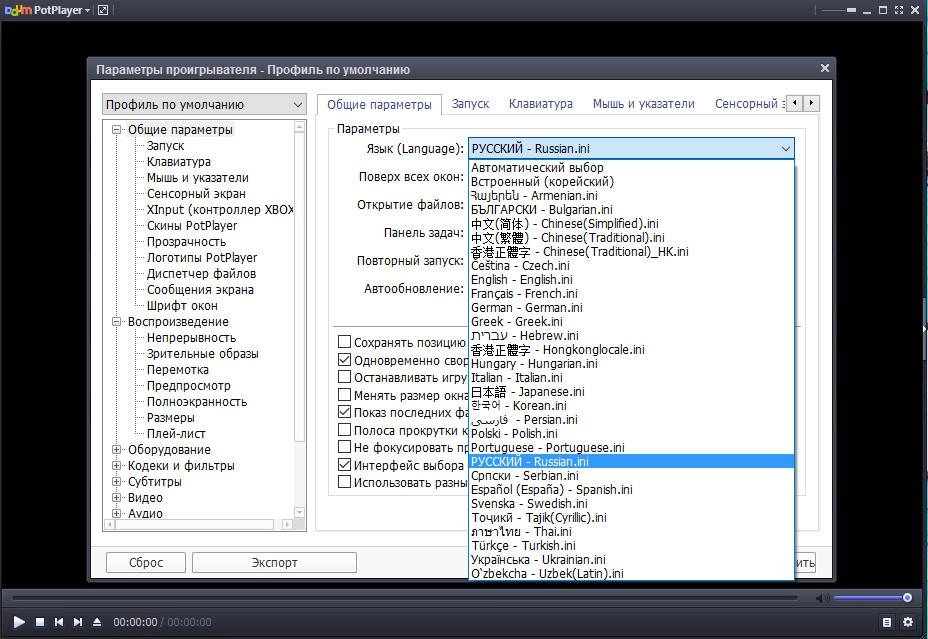Image resolution: width=928 pixels, height=639 pixels.
Task: Toggle Не фокусировать checkbox
Action: pos(344,446)
